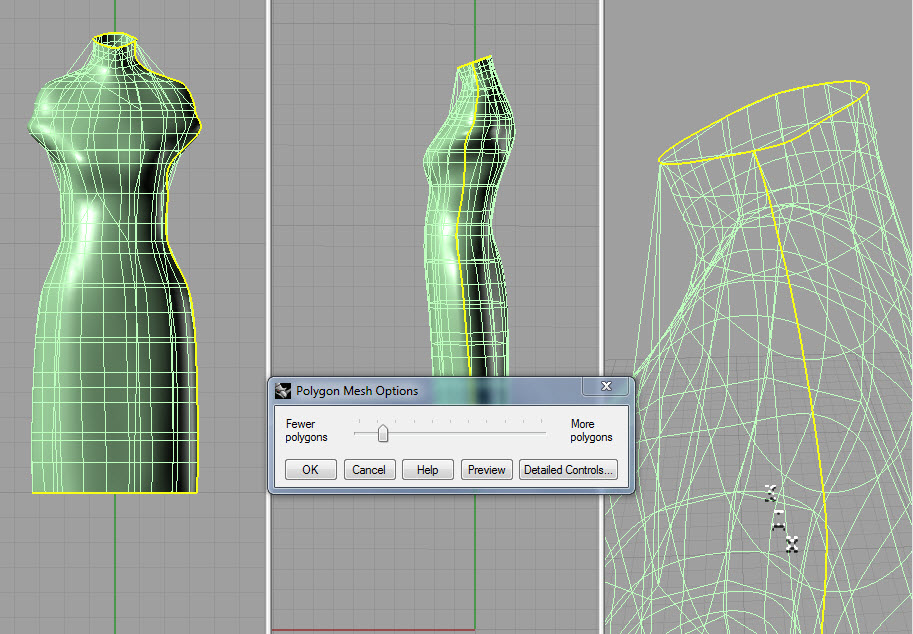Click the Rhino icon in the dialog title bar
Viewport: 913px width, 634px height.
[x=283, y=391]
